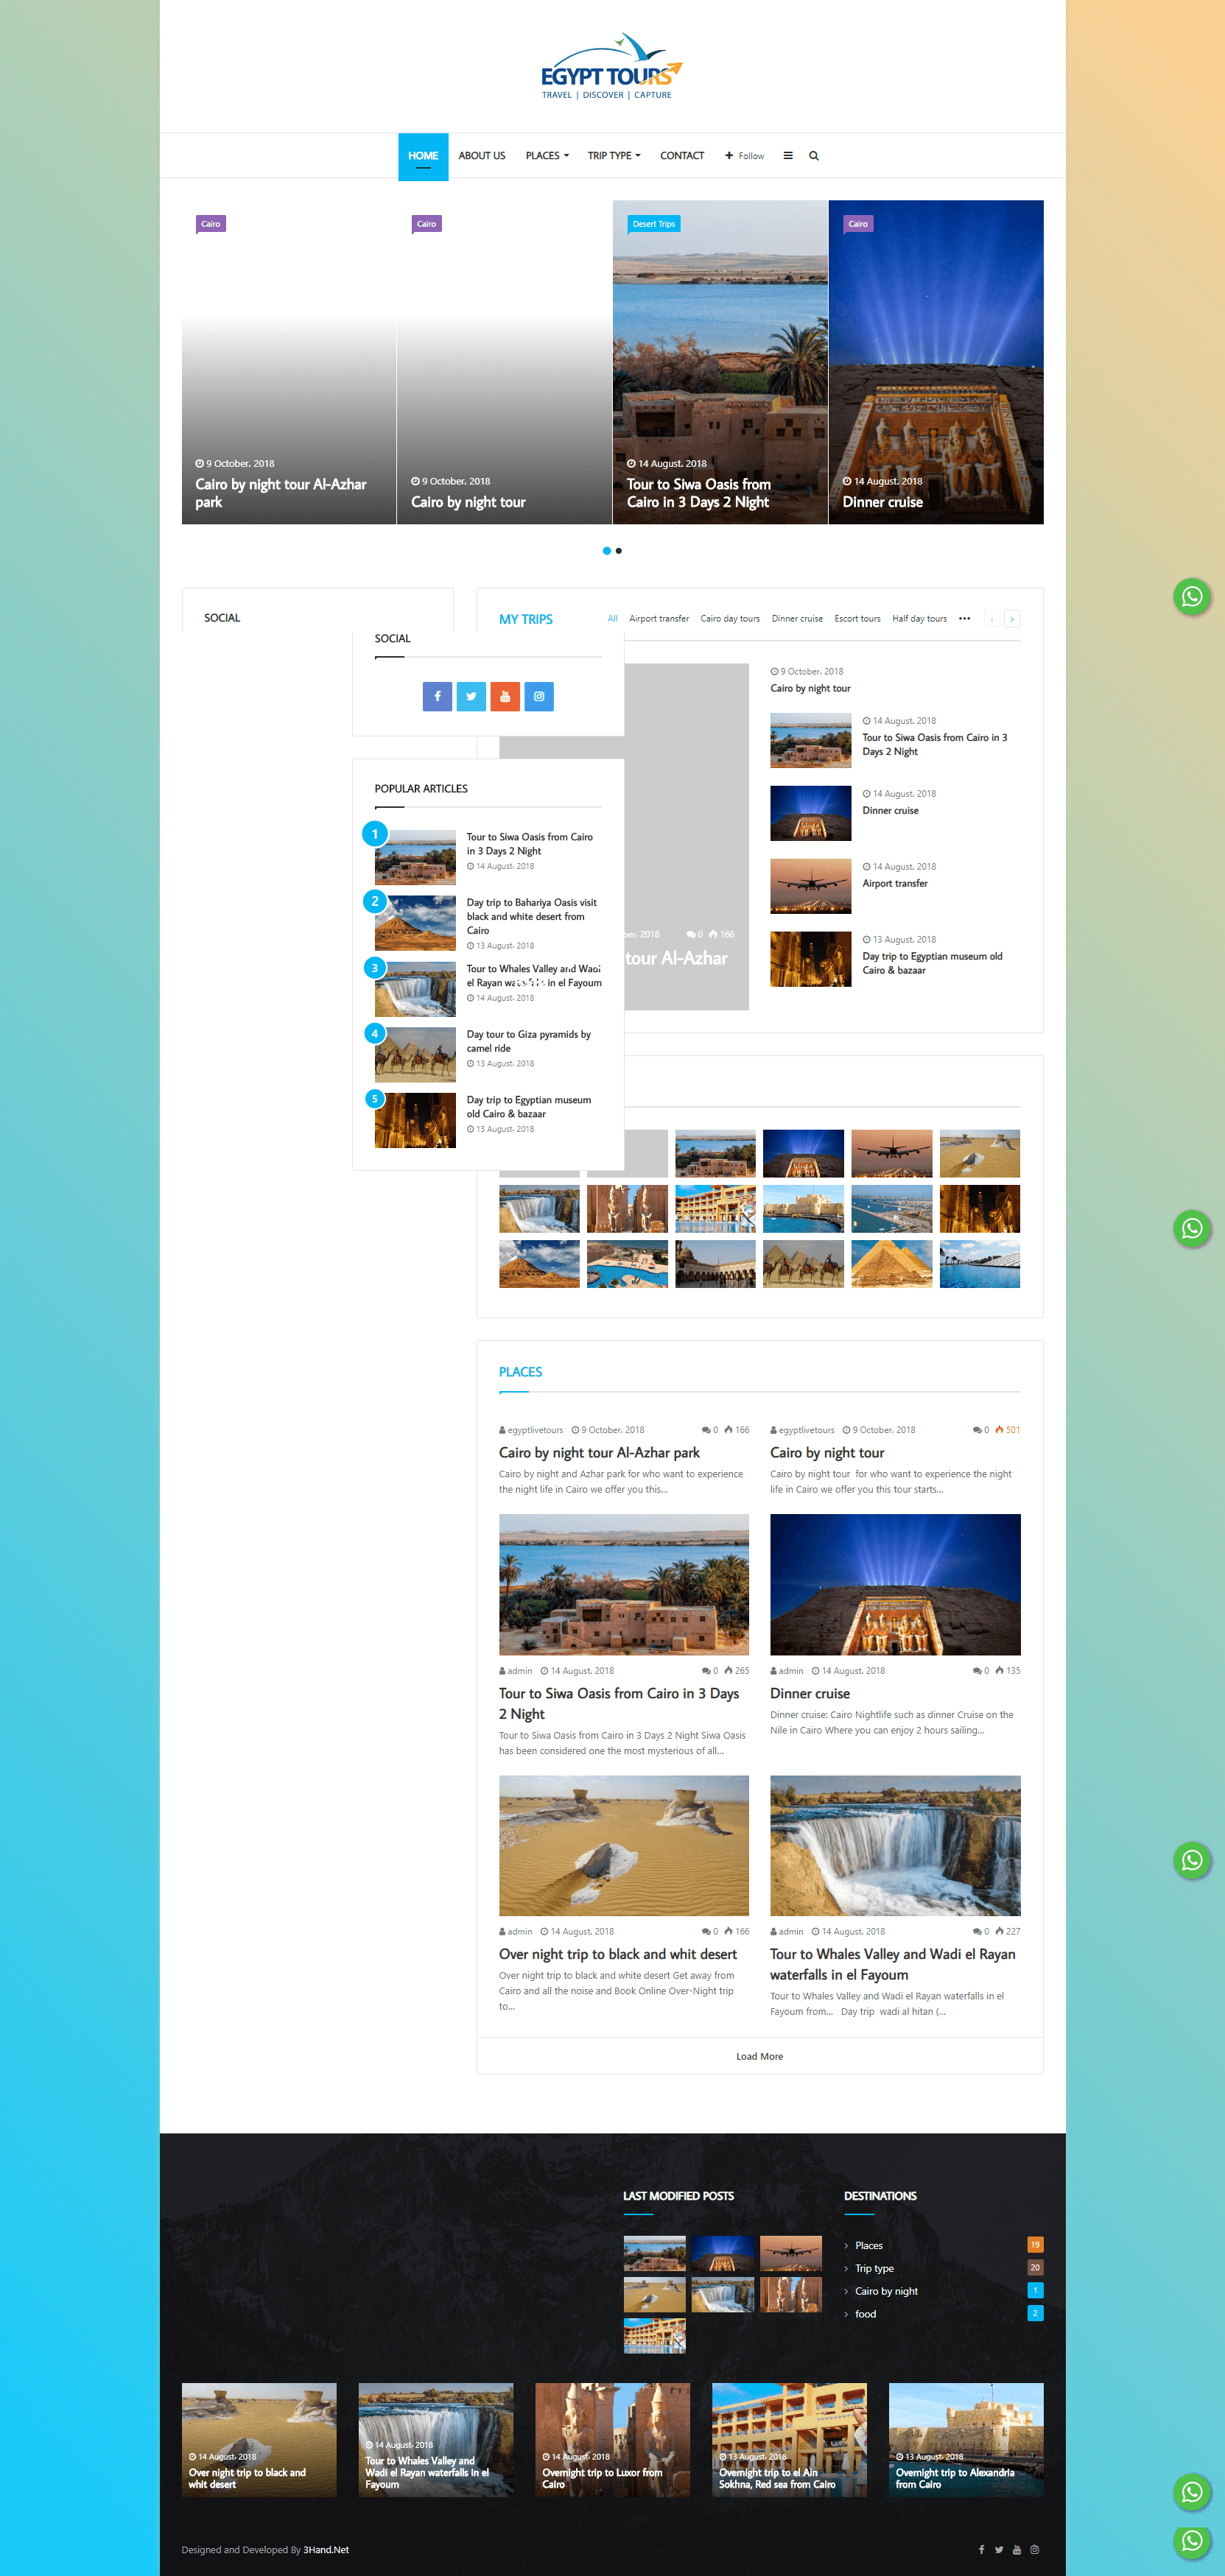Screen dimensions: 1225x2576
Task: Open popular article Tour to Whales Valley
Action: click(x=534, y=975)
